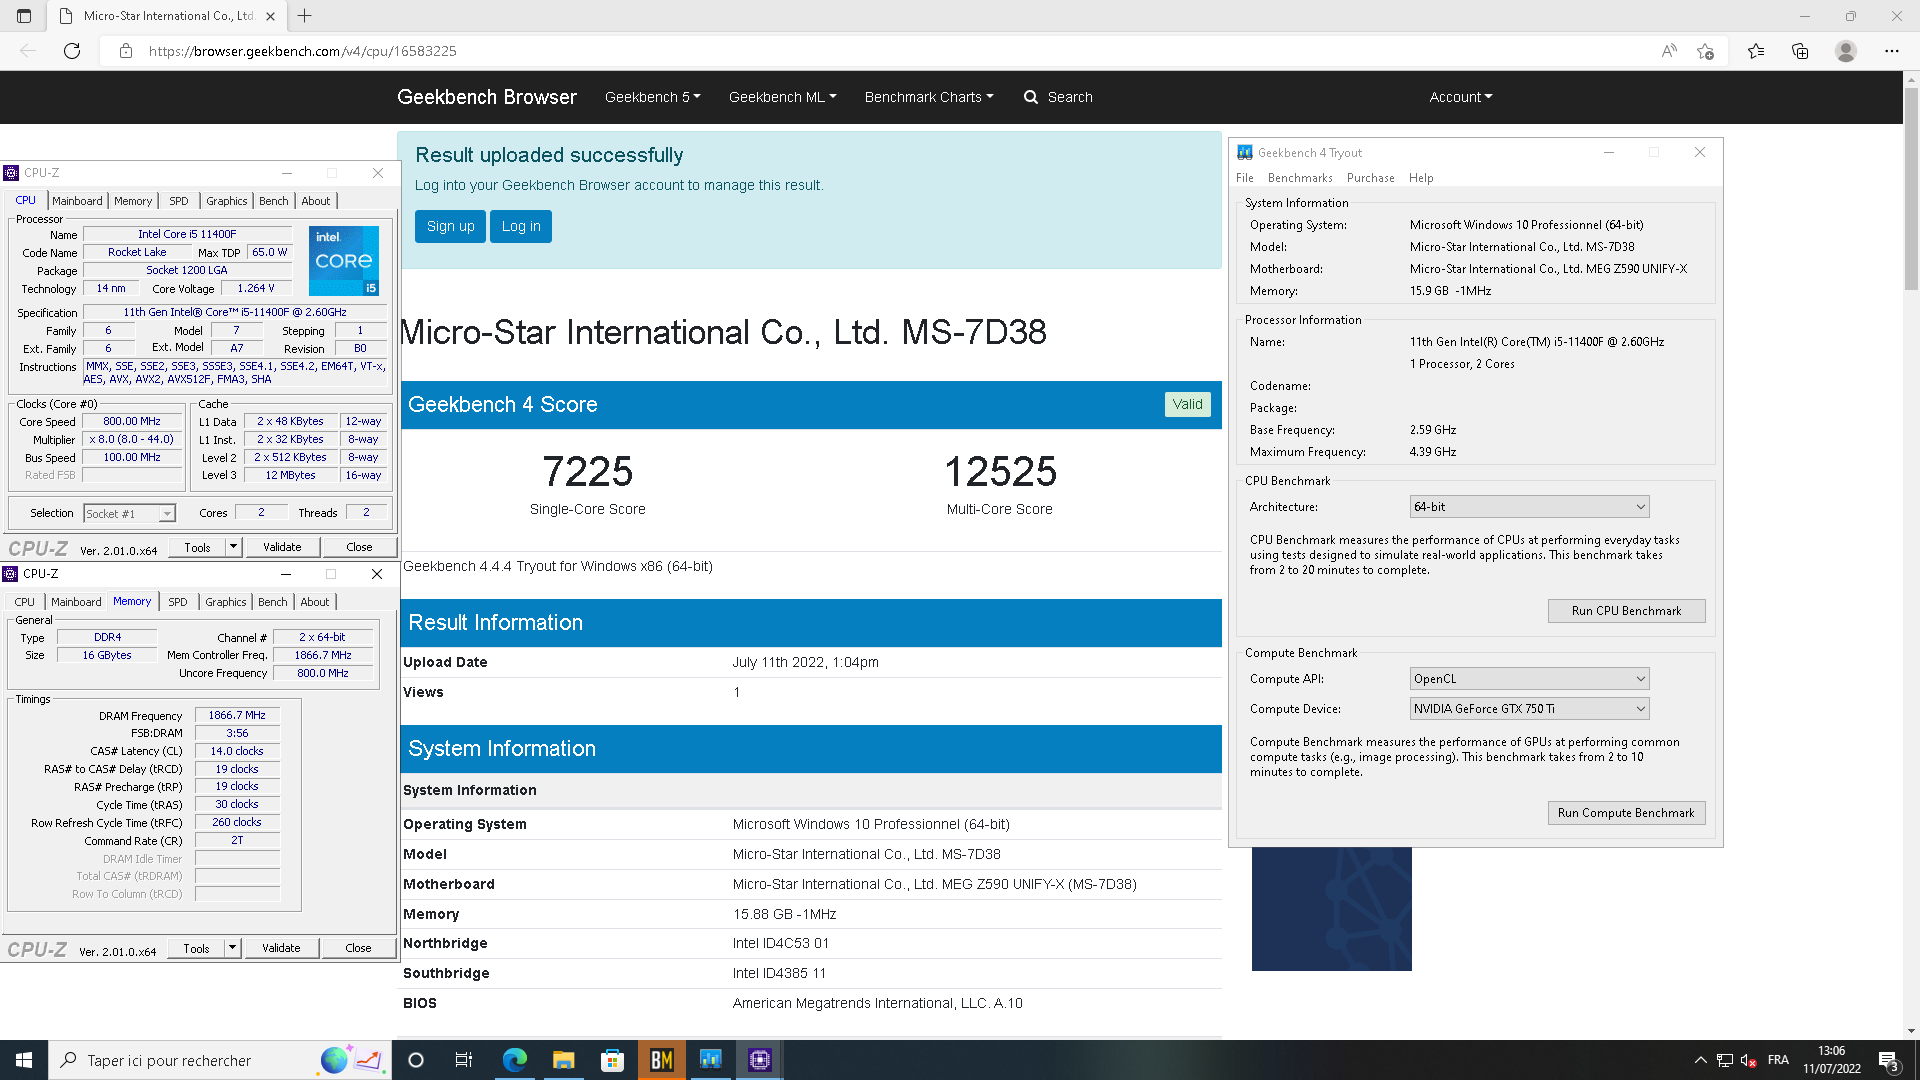Click the Search magnifier icon in Geekbench navbar
This screenshot has height=1080, width=1920.
coord(1031,97)
